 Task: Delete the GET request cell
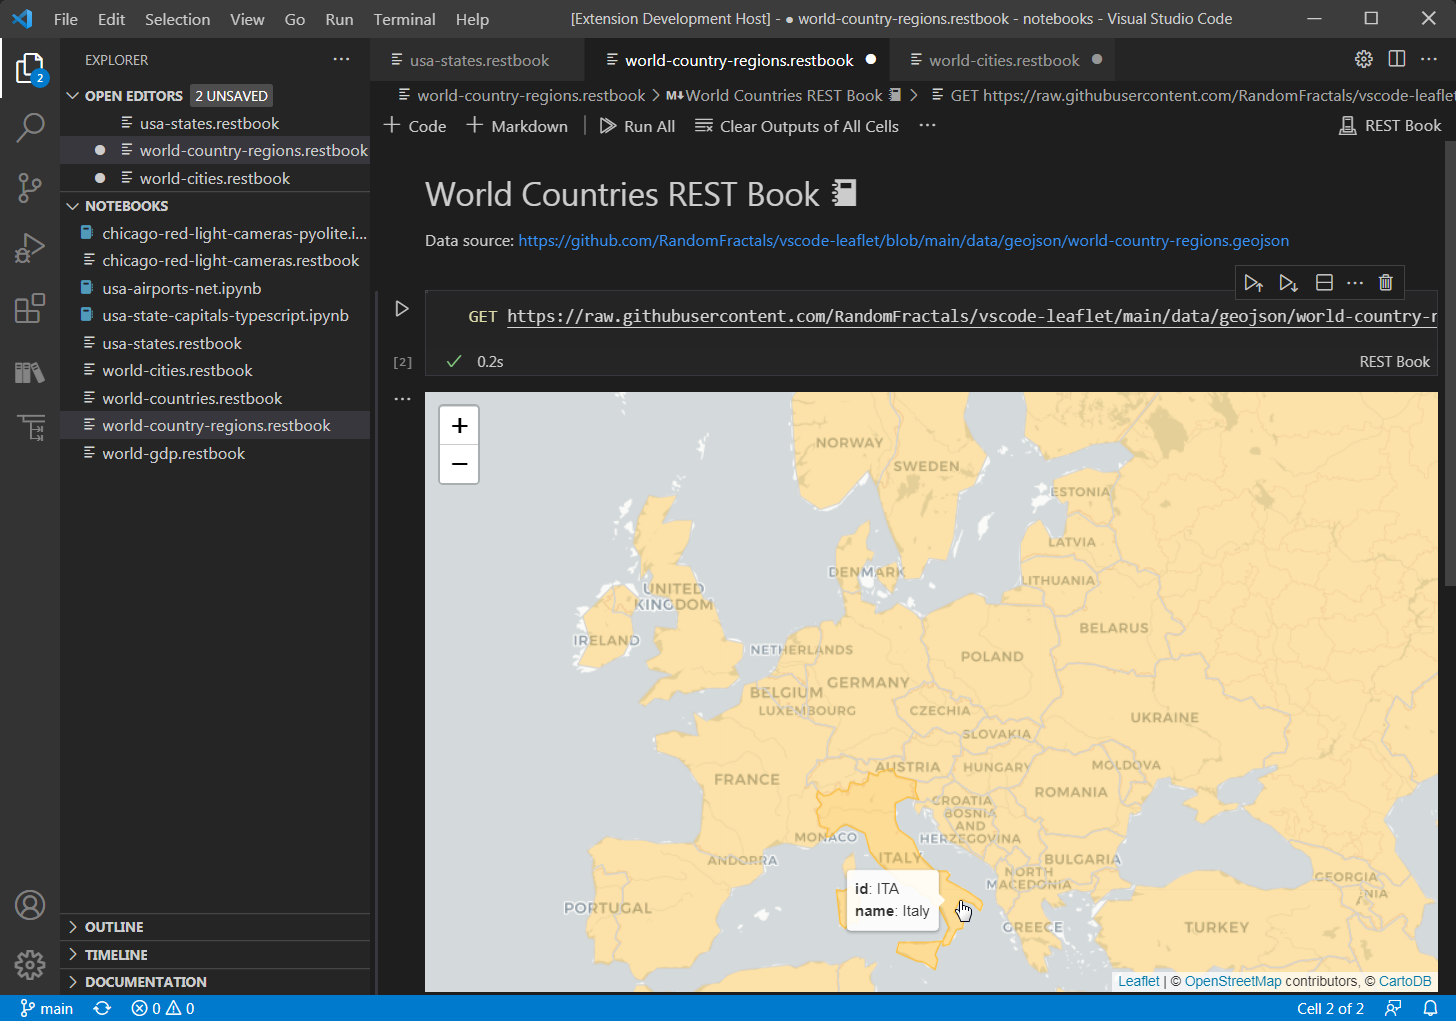tap(1386, 282)
